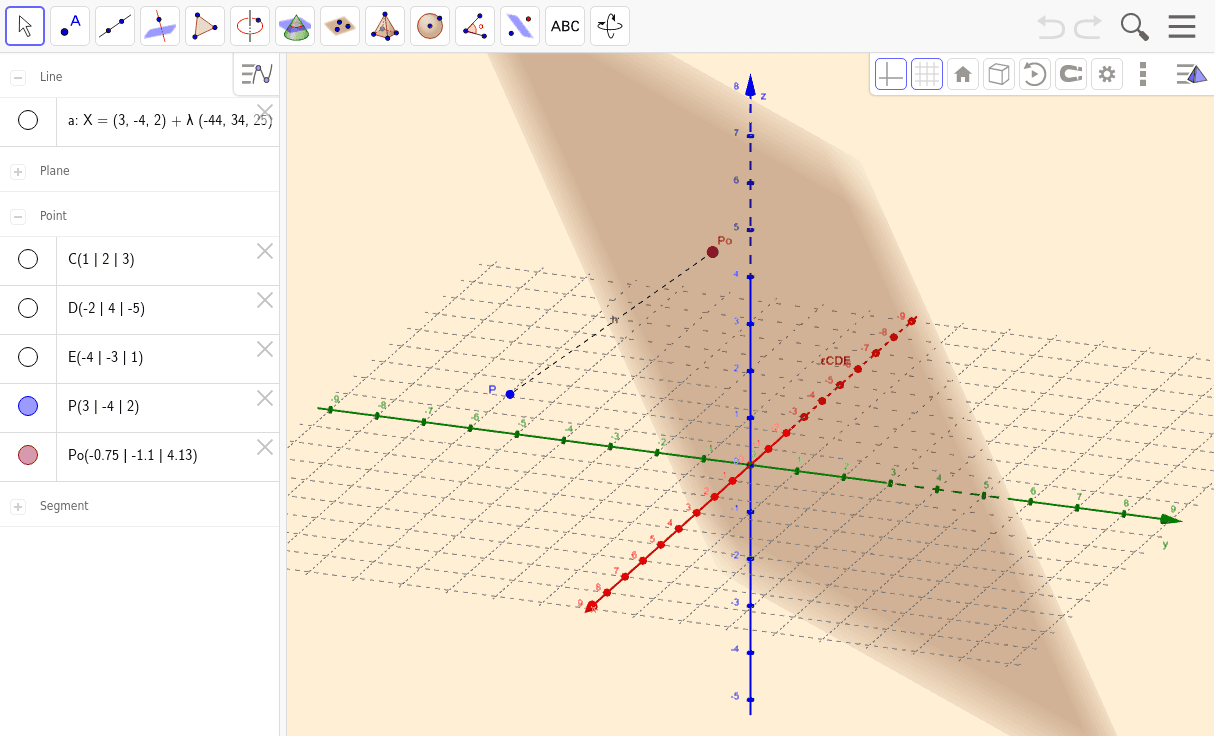
Task: Select the Pyramid tool
Action: pyautogui.click(x=385, y=26)
